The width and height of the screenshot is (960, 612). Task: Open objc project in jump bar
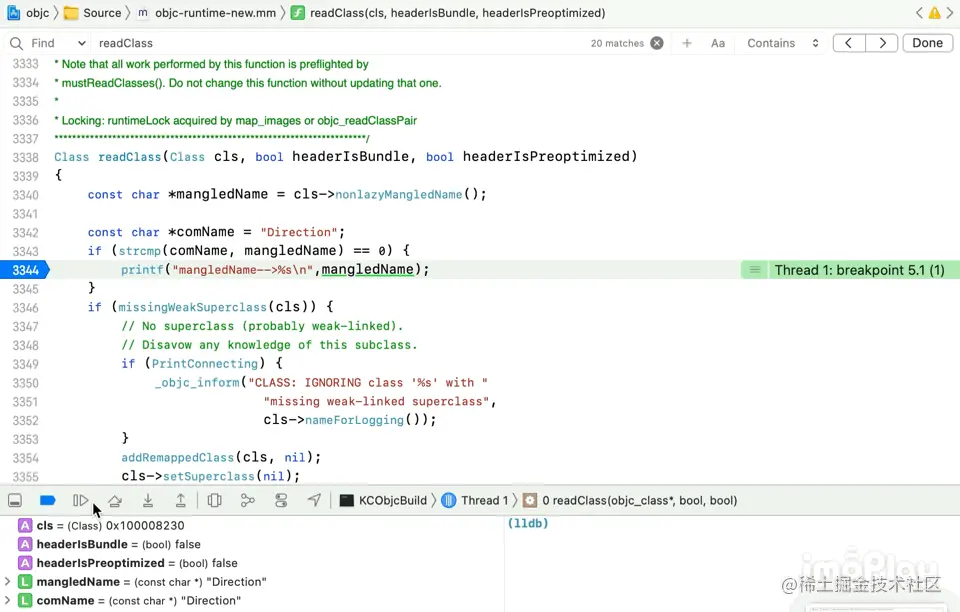[x=28, y=13]
